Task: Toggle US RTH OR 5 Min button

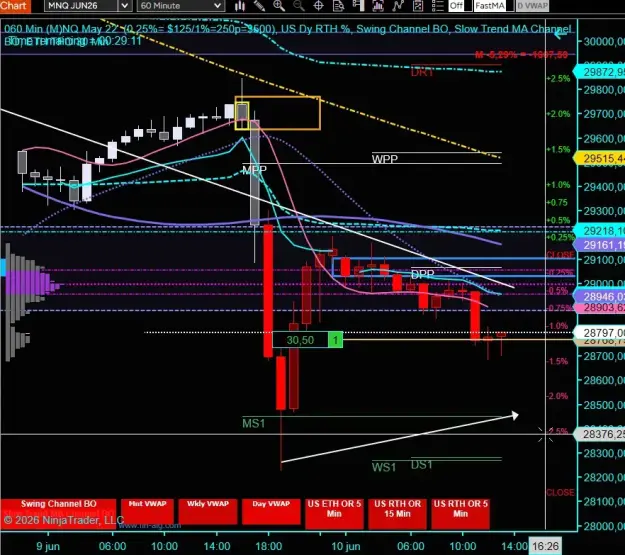Action: (460, 513)
